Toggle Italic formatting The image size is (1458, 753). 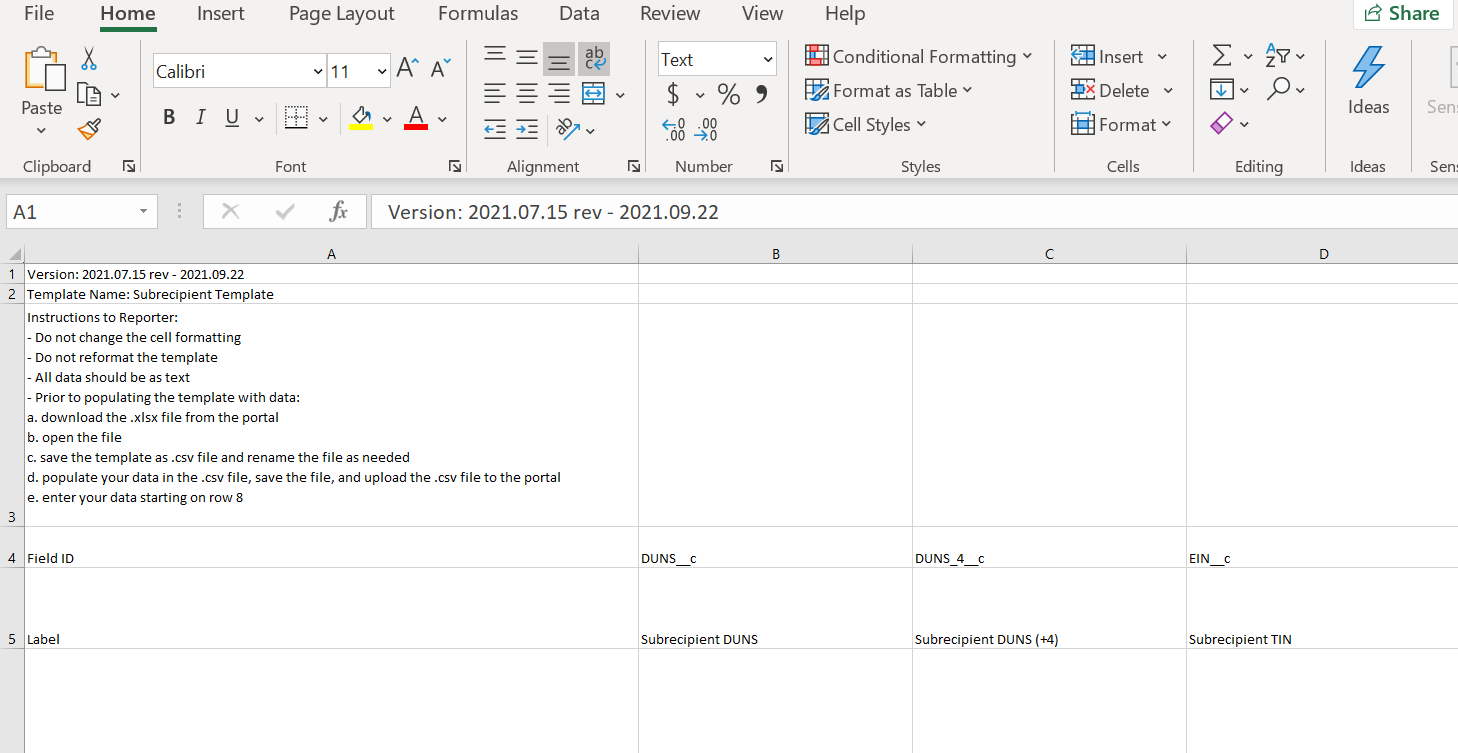coord(200,118)
